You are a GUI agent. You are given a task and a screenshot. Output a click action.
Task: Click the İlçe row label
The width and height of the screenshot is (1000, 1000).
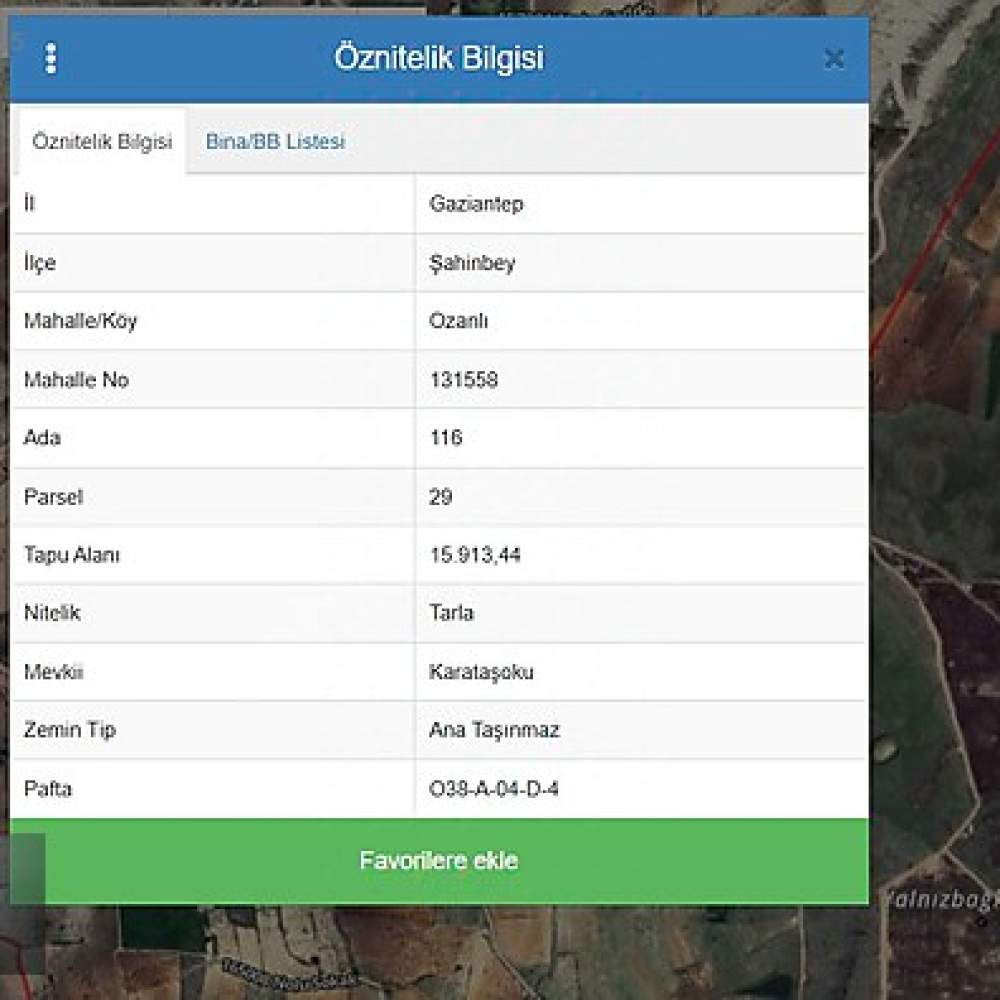click(x=40, y=263)
